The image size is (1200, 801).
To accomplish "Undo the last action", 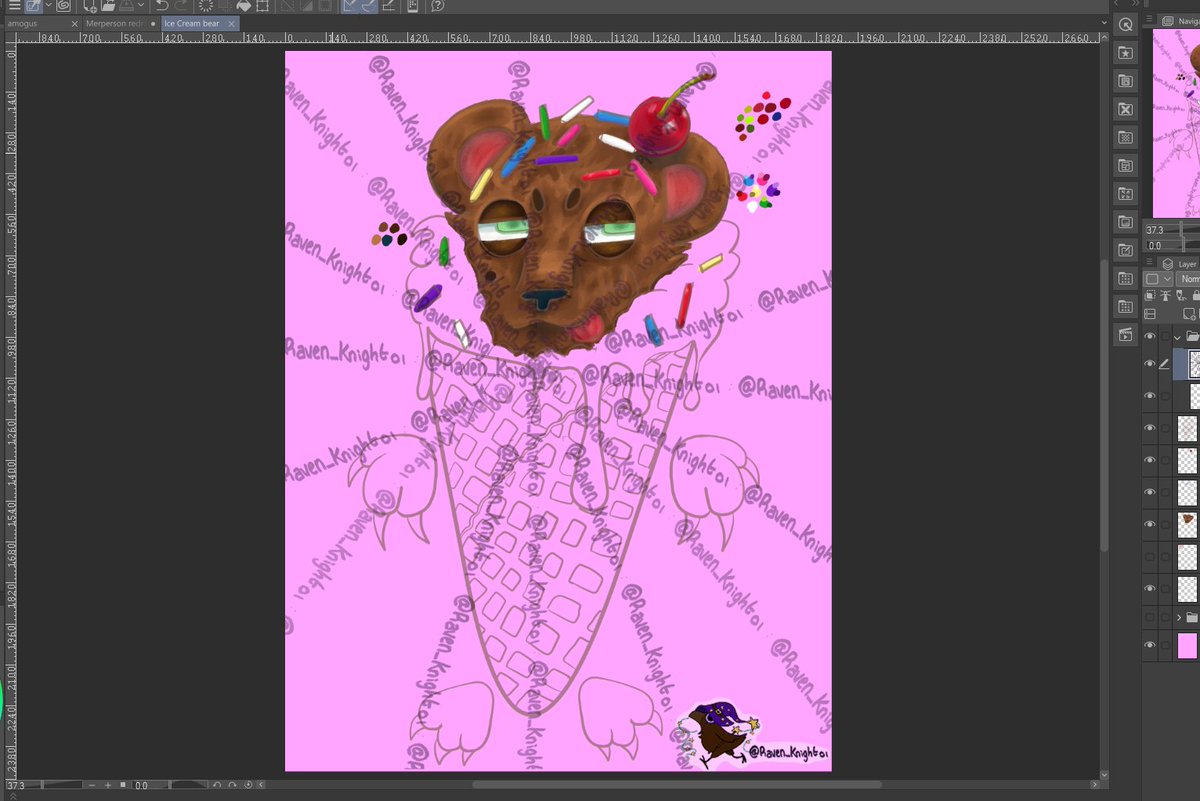I will click(163, 6).
